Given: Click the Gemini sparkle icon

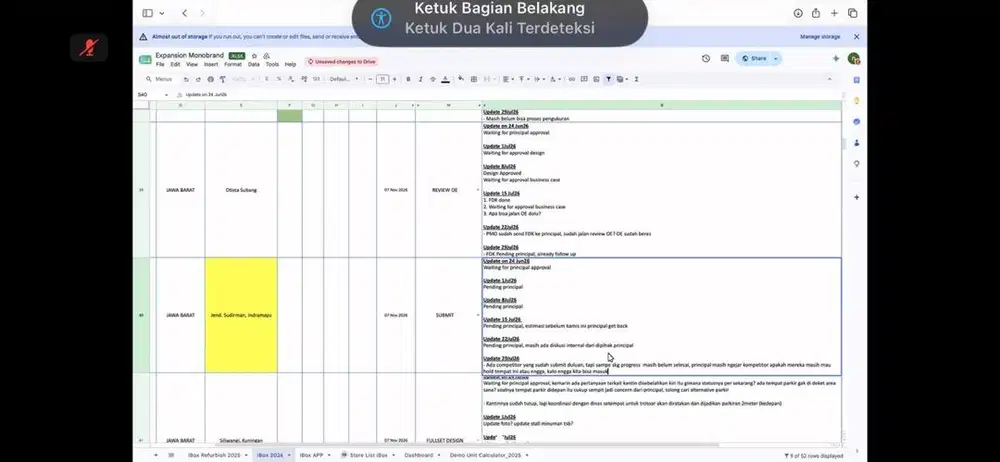Looking at the screenshot, I should click(835, 58).
